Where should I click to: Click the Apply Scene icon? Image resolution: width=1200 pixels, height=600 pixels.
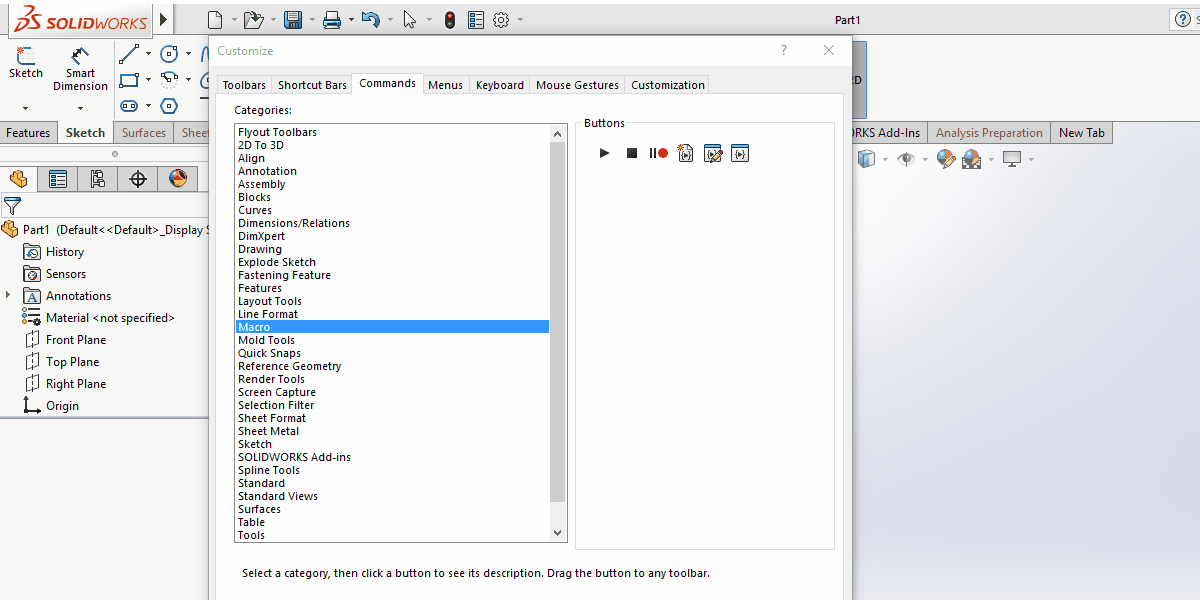click(x=971, y=159)
